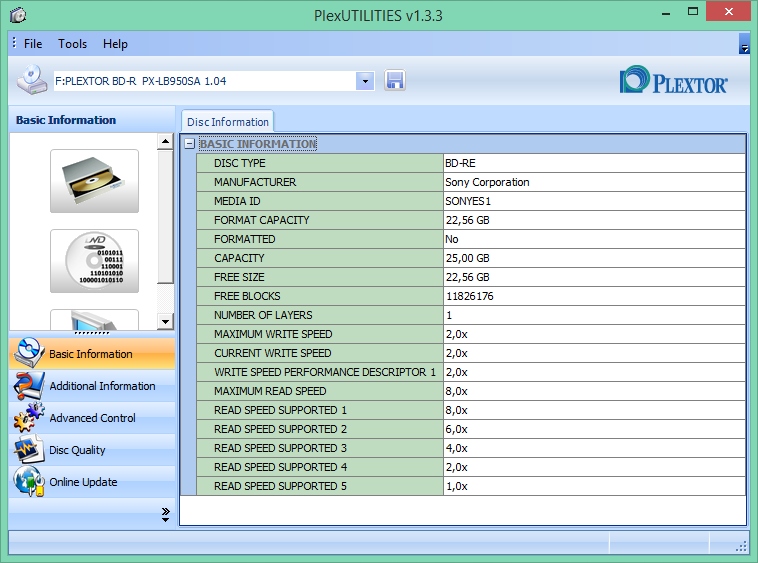Open the File menu
The height and width of the screenshot is (563, 758).
[x=33, y=44]
